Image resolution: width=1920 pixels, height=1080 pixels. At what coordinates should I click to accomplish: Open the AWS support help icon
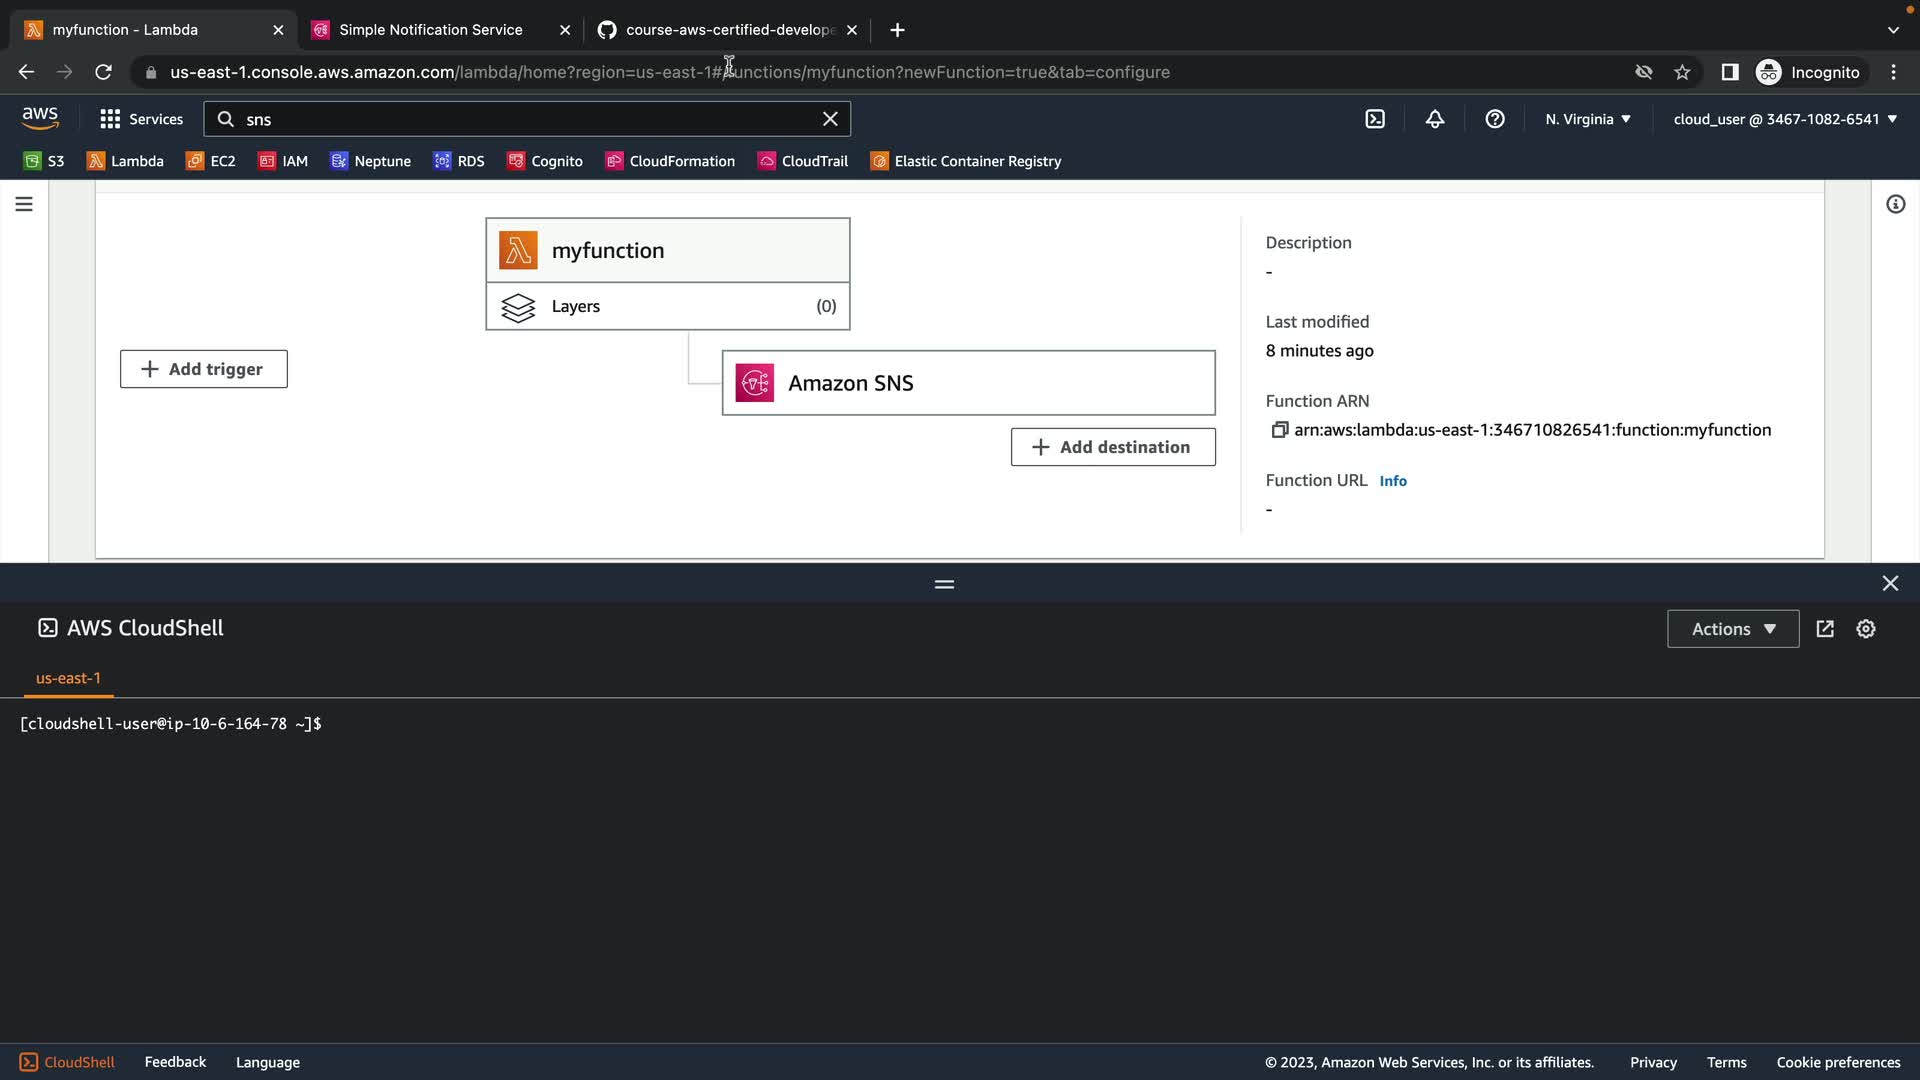pos(1495,119)
